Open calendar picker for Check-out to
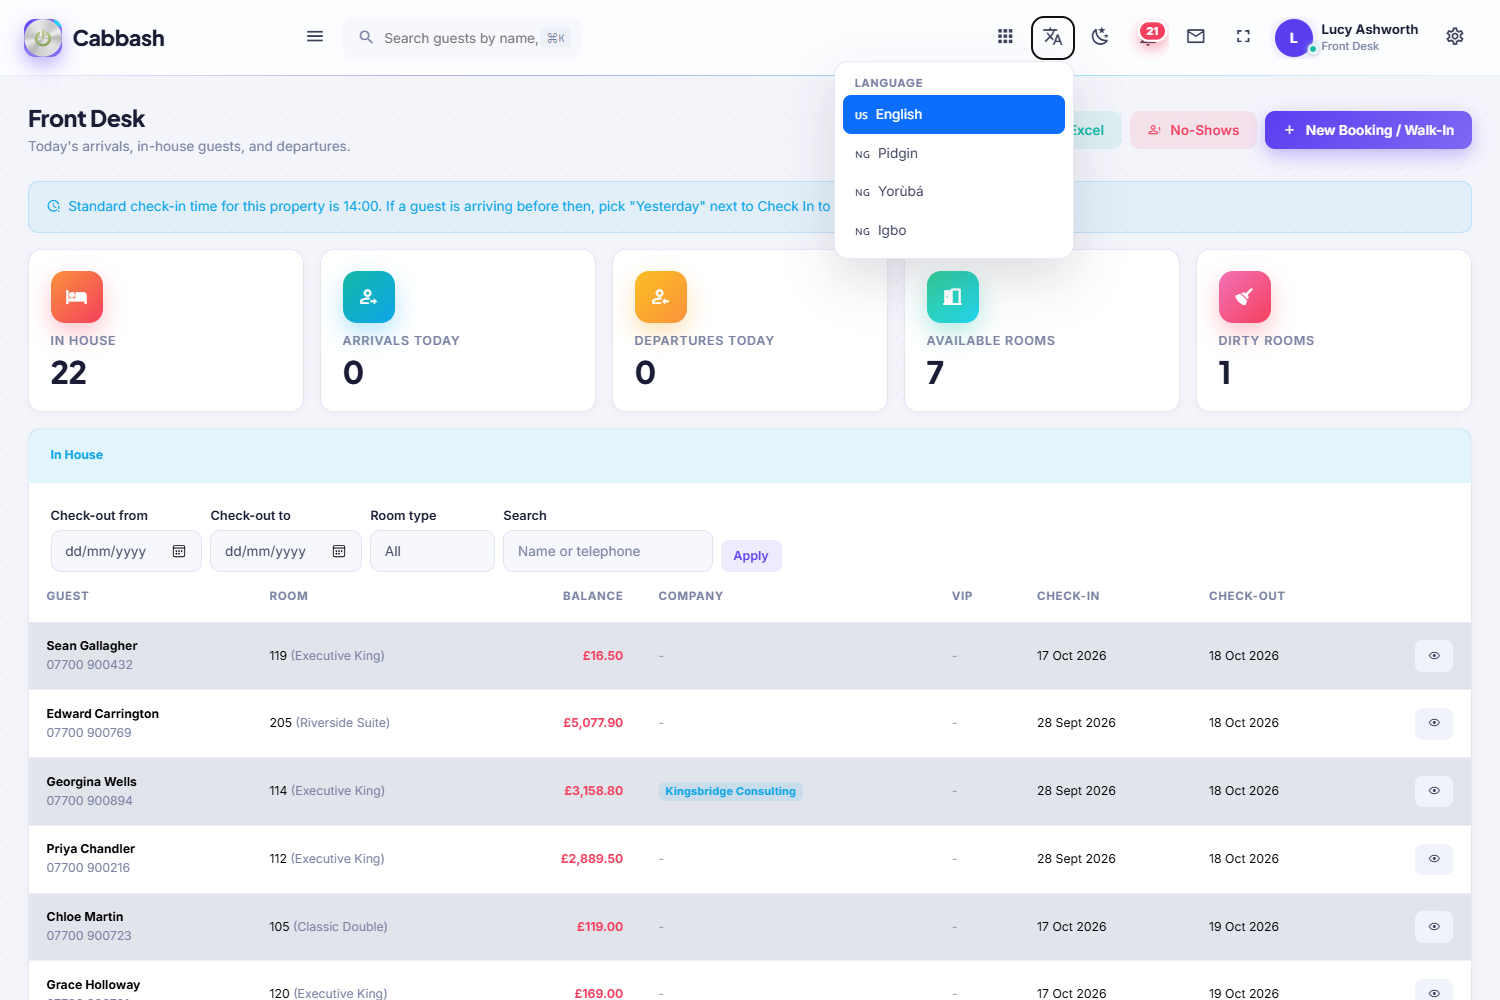 pos(339,551)
